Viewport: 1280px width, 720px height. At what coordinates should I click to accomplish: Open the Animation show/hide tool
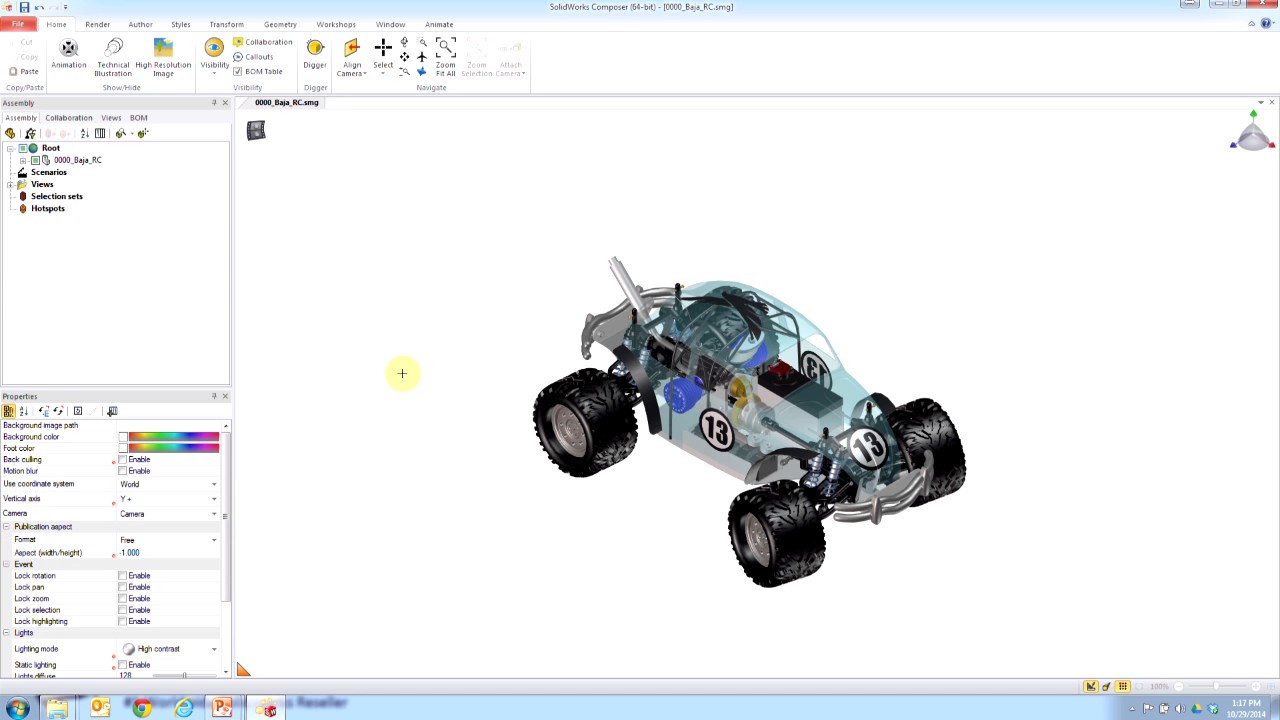coord(69,55)
